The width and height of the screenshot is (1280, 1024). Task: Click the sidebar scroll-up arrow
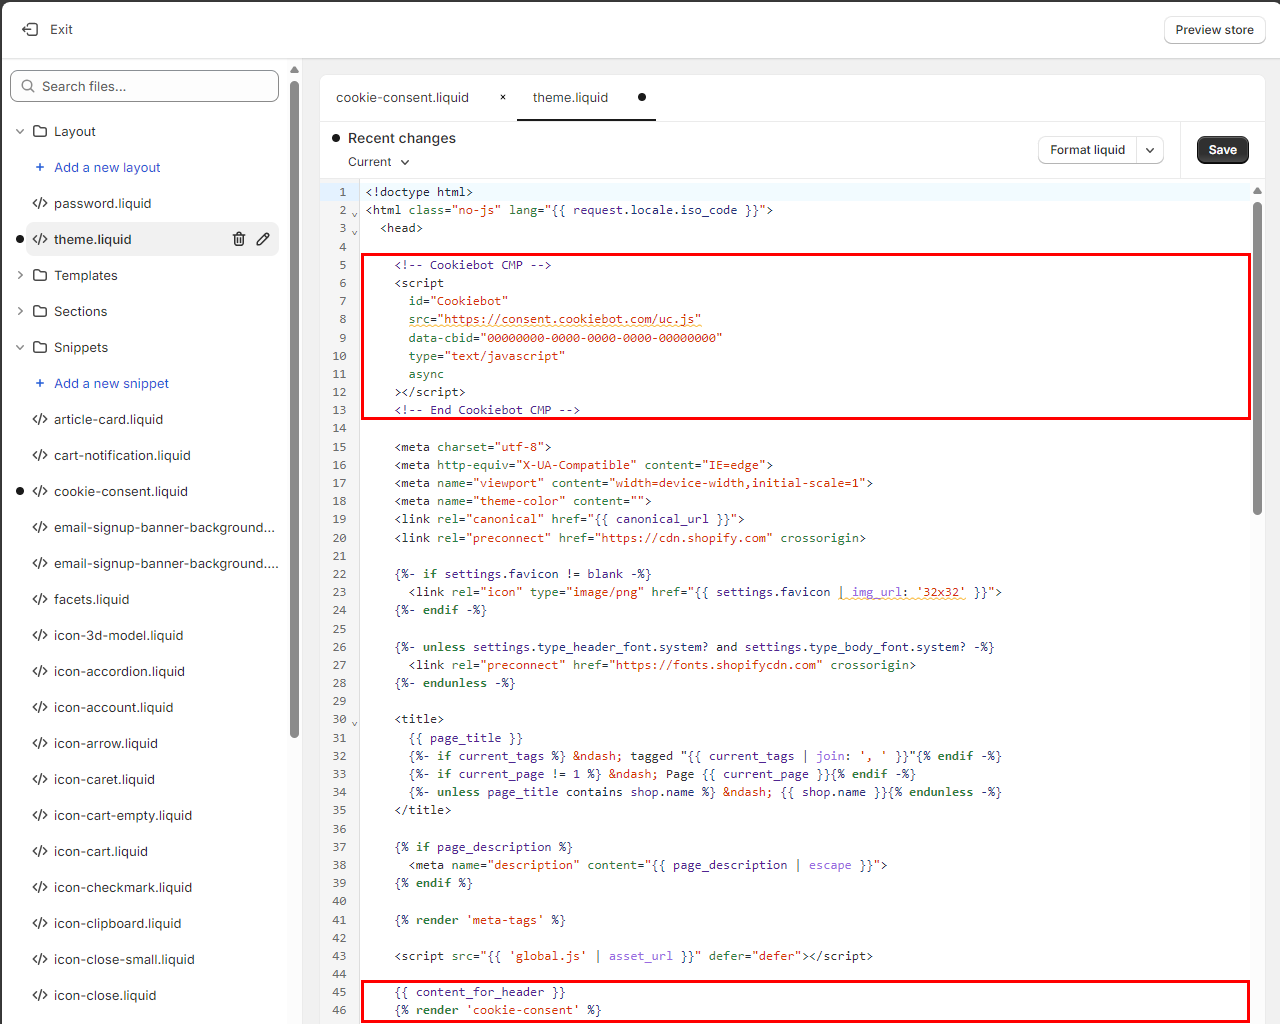(x=294, y=70)
